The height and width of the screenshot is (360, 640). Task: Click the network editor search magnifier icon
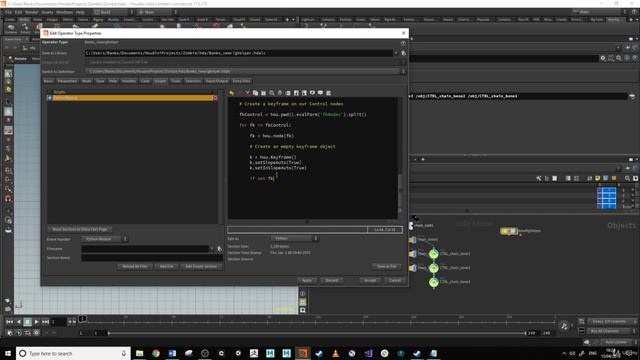[x=627, y=178]
